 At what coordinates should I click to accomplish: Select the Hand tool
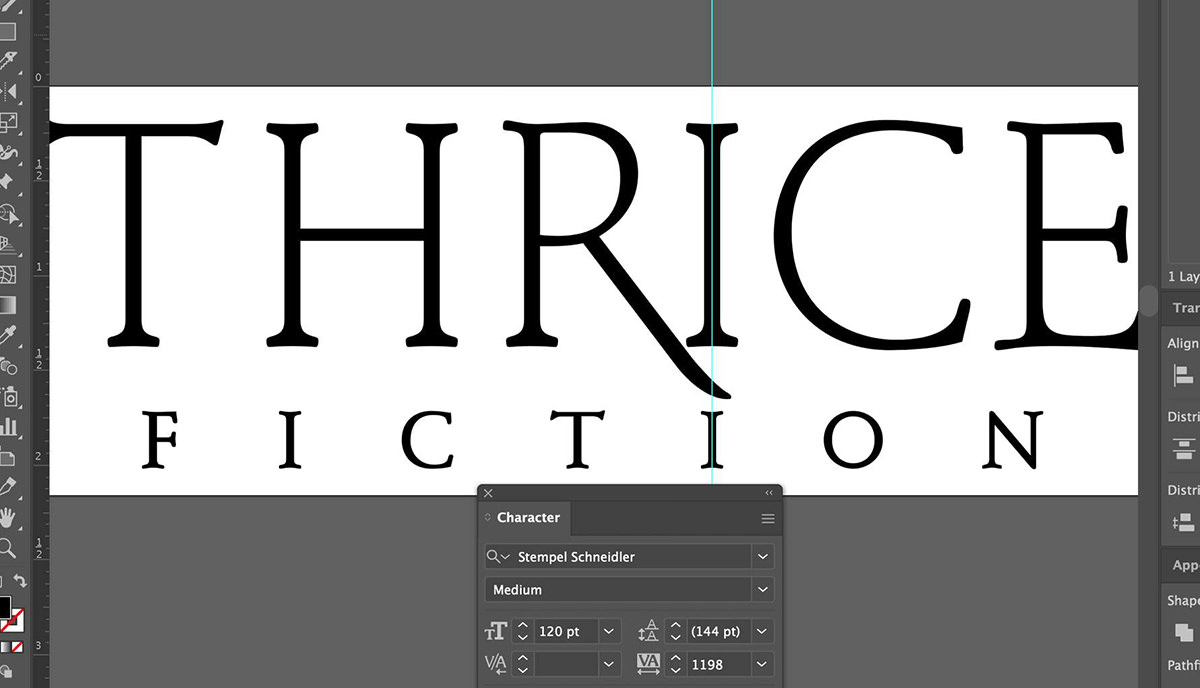click(8, 517)
